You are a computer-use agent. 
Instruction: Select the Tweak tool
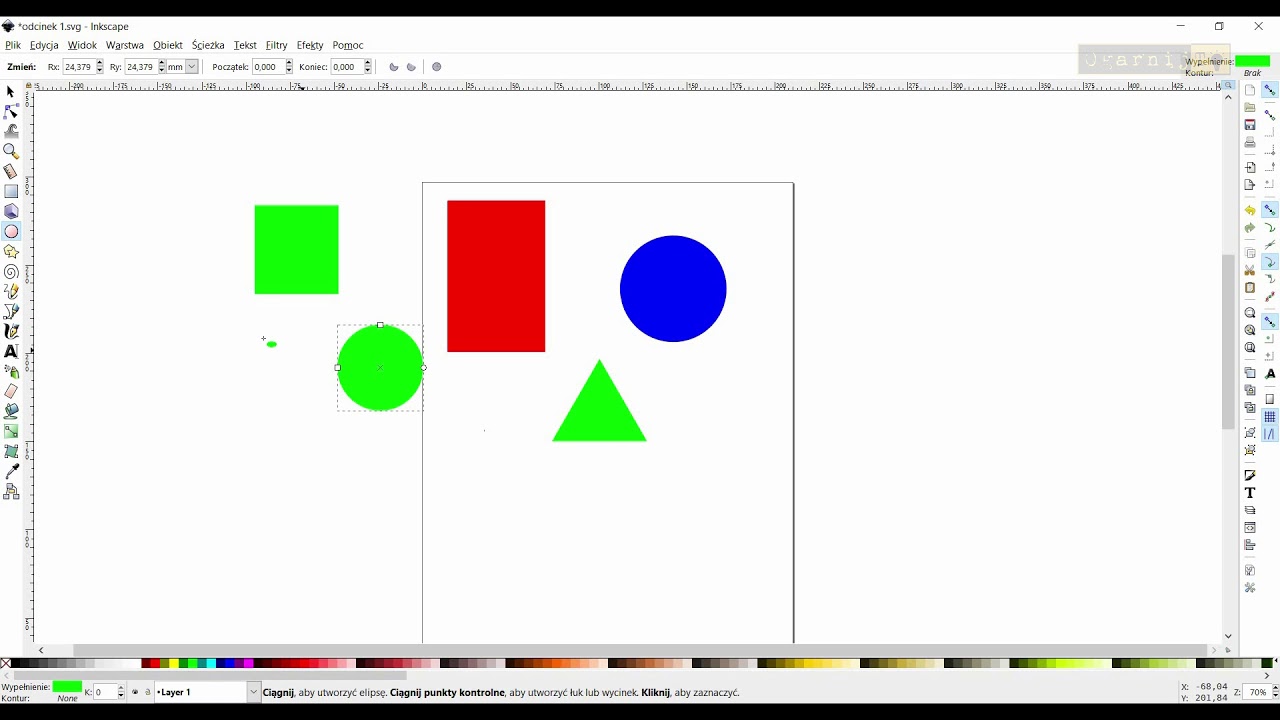pos(11,132)
